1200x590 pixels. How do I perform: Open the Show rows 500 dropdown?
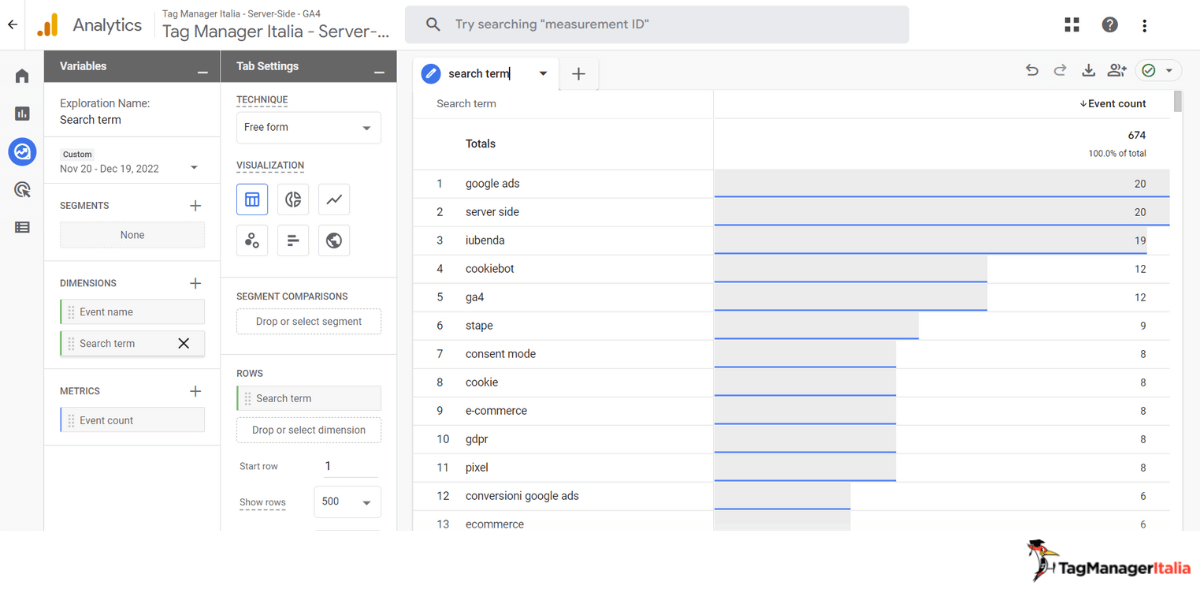coord(347,502)
